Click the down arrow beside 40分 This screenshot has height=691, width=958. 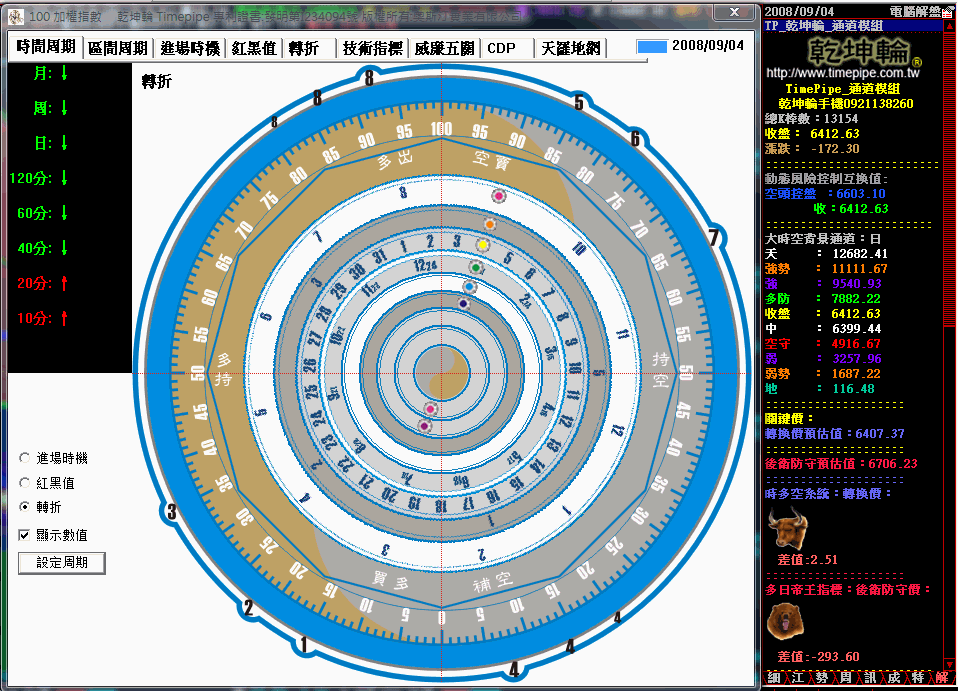pyautogui.click(x=64, y=247)
